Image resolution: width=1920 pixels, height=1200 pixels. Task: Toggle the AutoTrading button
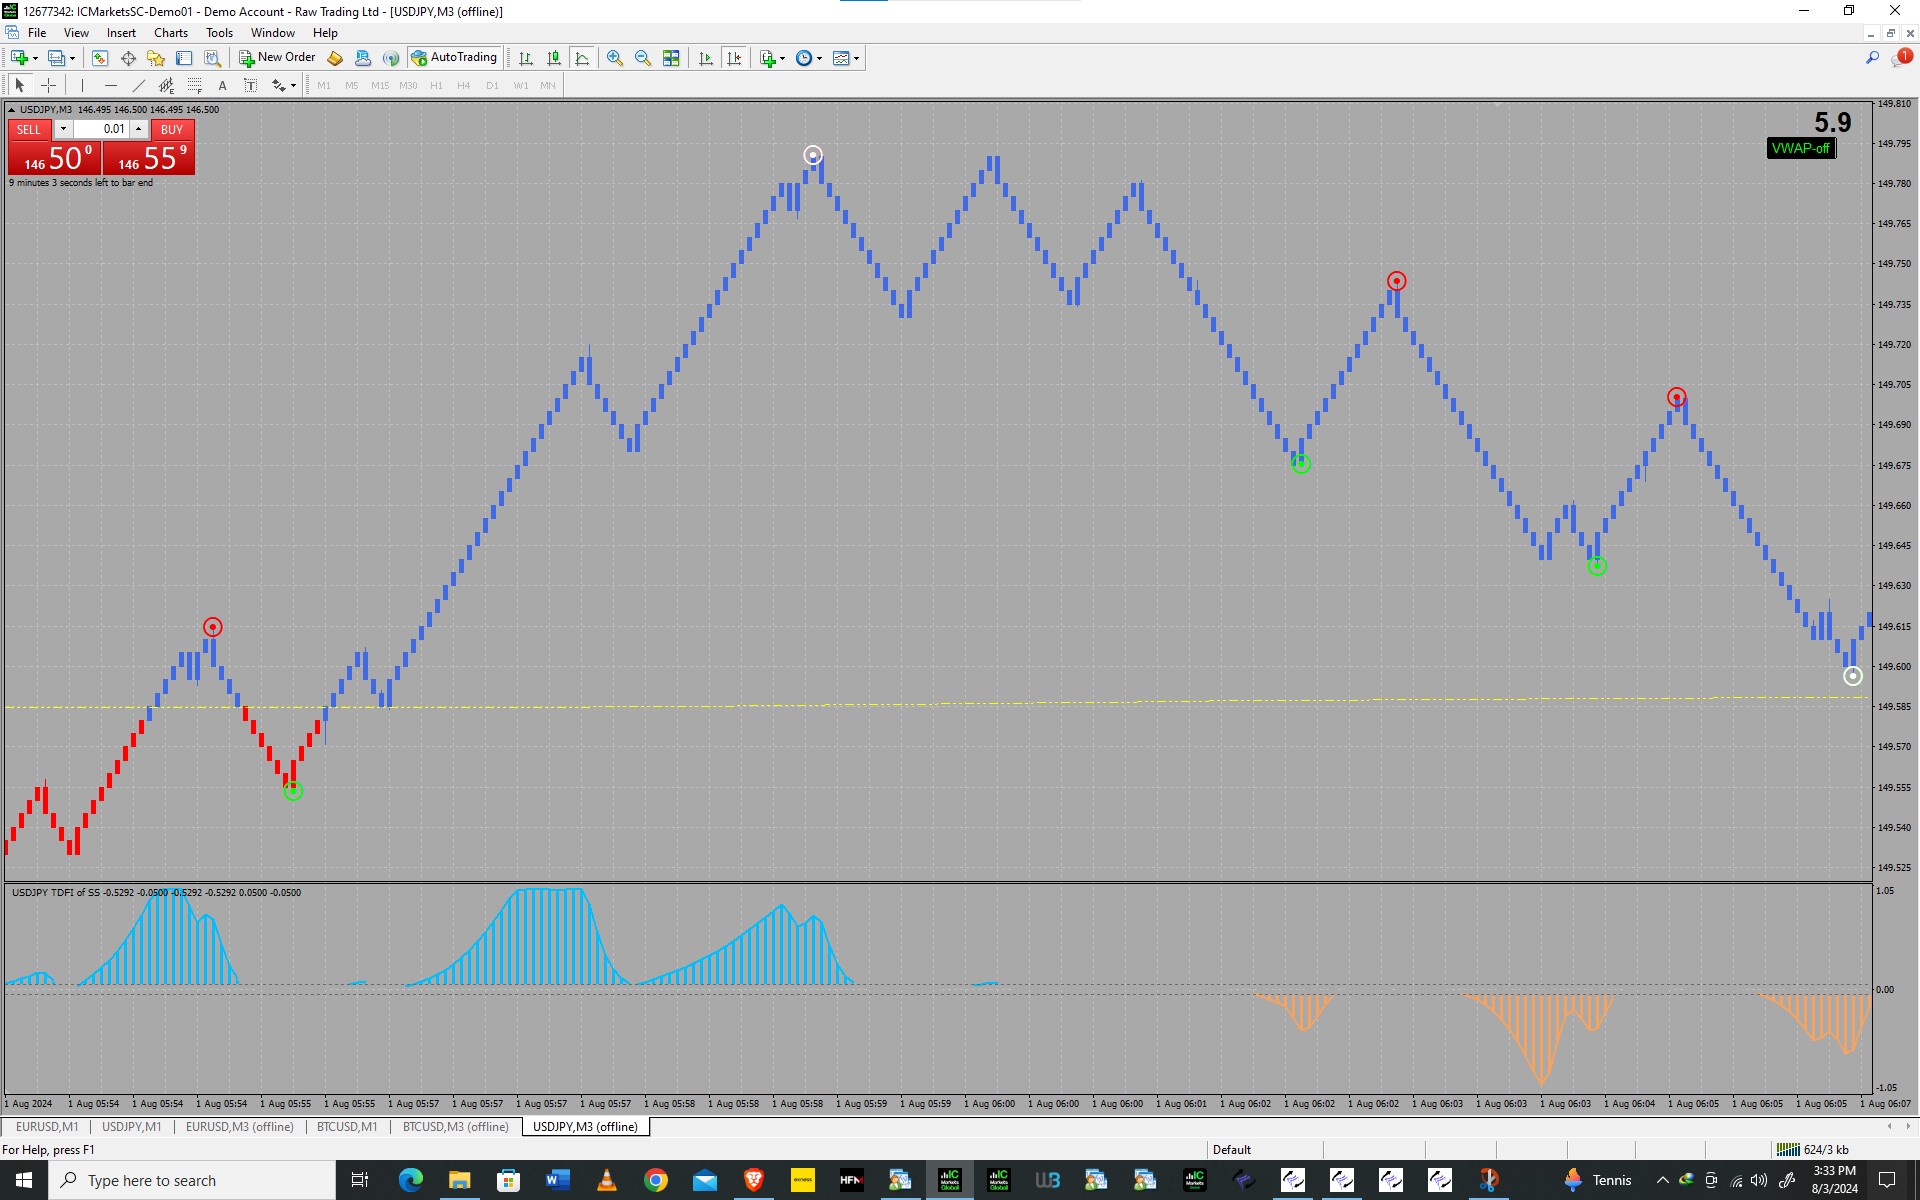(x=455, y=58)
